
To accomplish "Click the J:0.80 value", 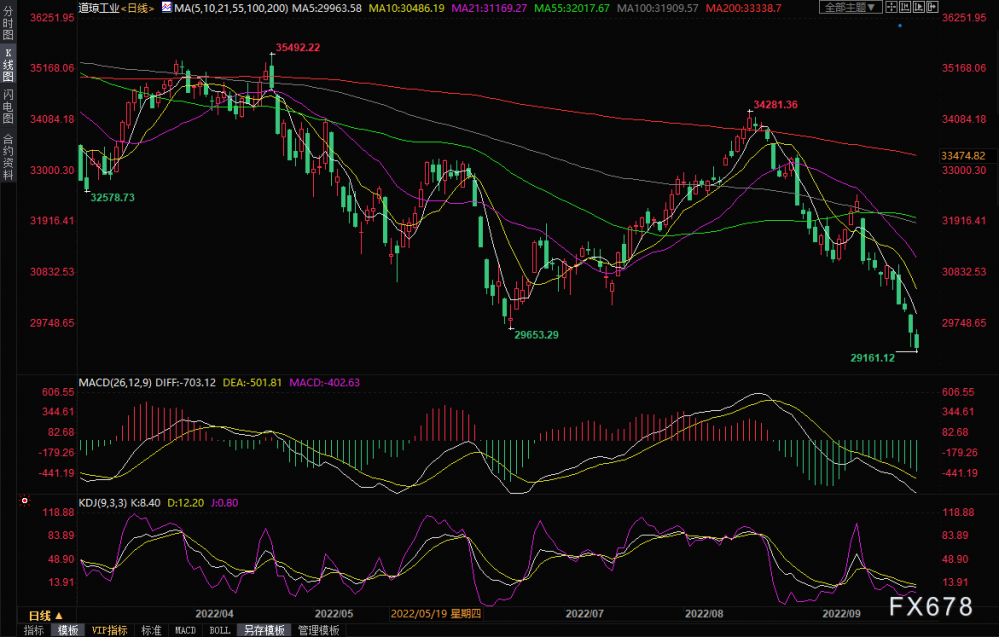I will [224, 503].
